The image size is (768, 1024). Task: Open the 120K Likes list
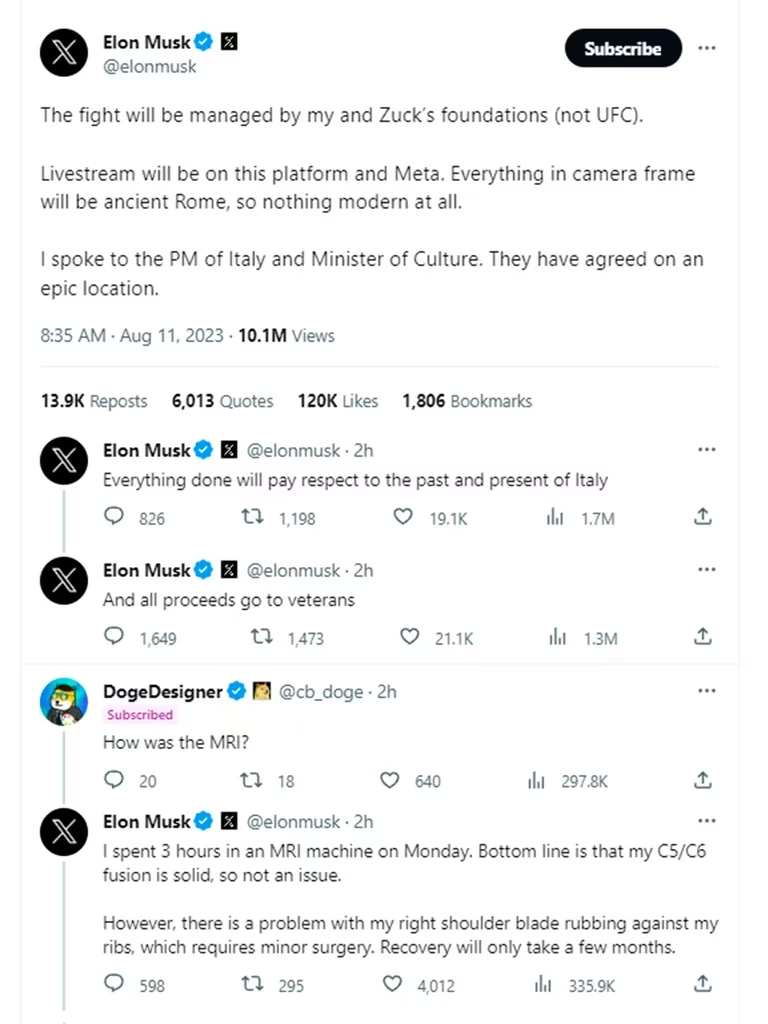click(x=338, y=401)
